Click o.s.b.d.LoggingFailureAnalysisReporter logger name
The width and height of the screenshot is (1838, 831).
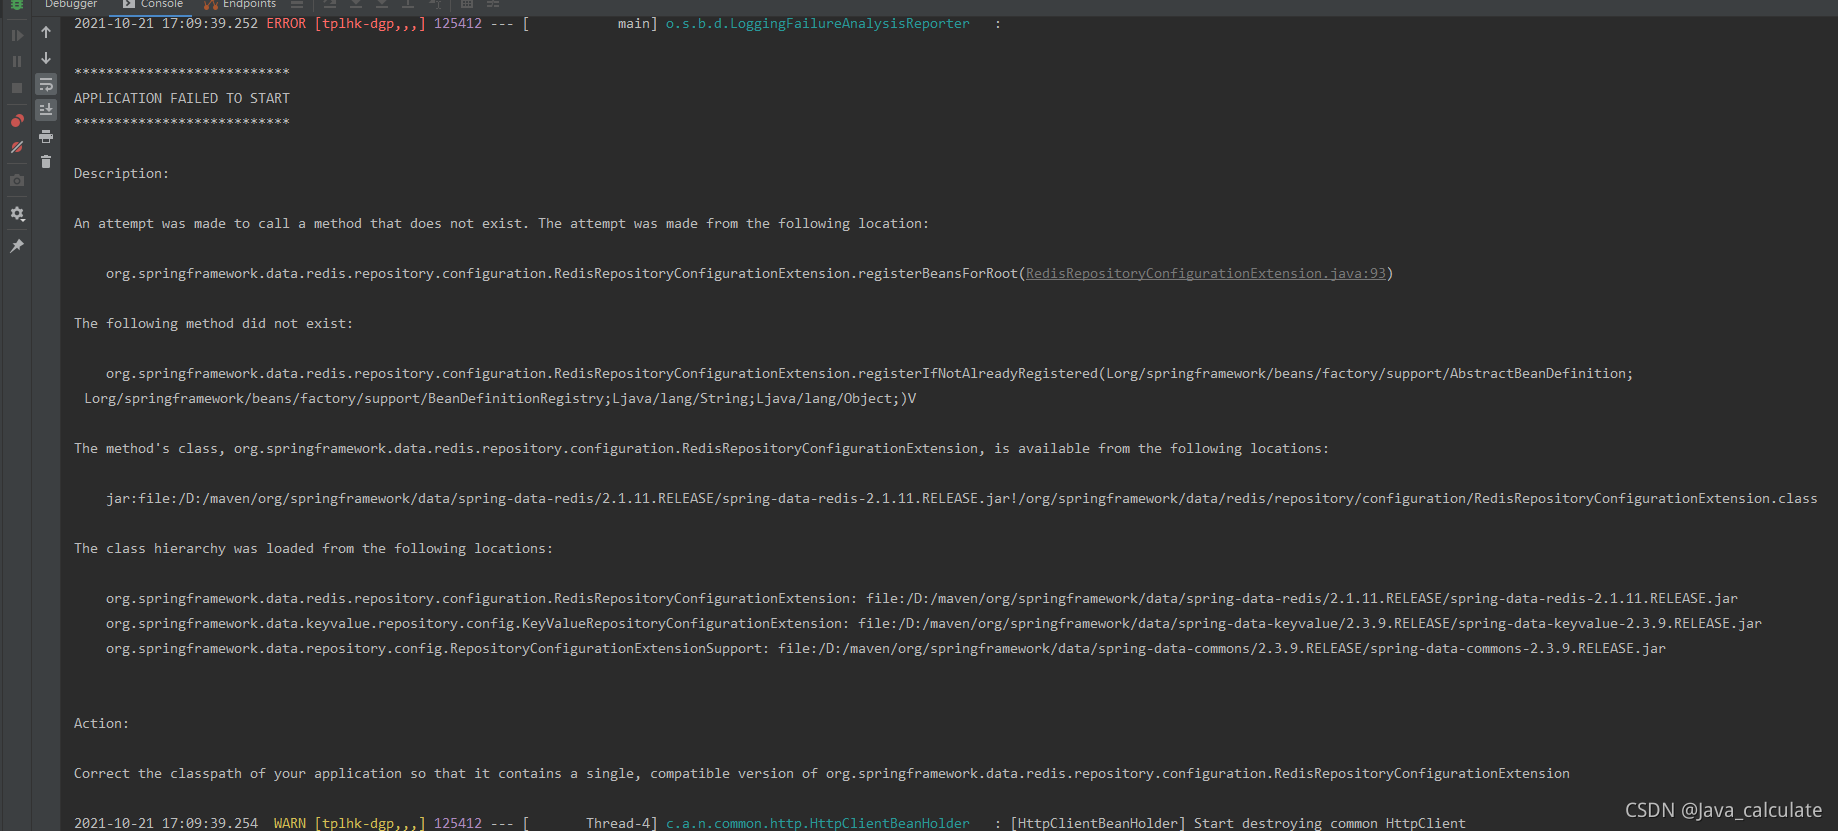817,23
